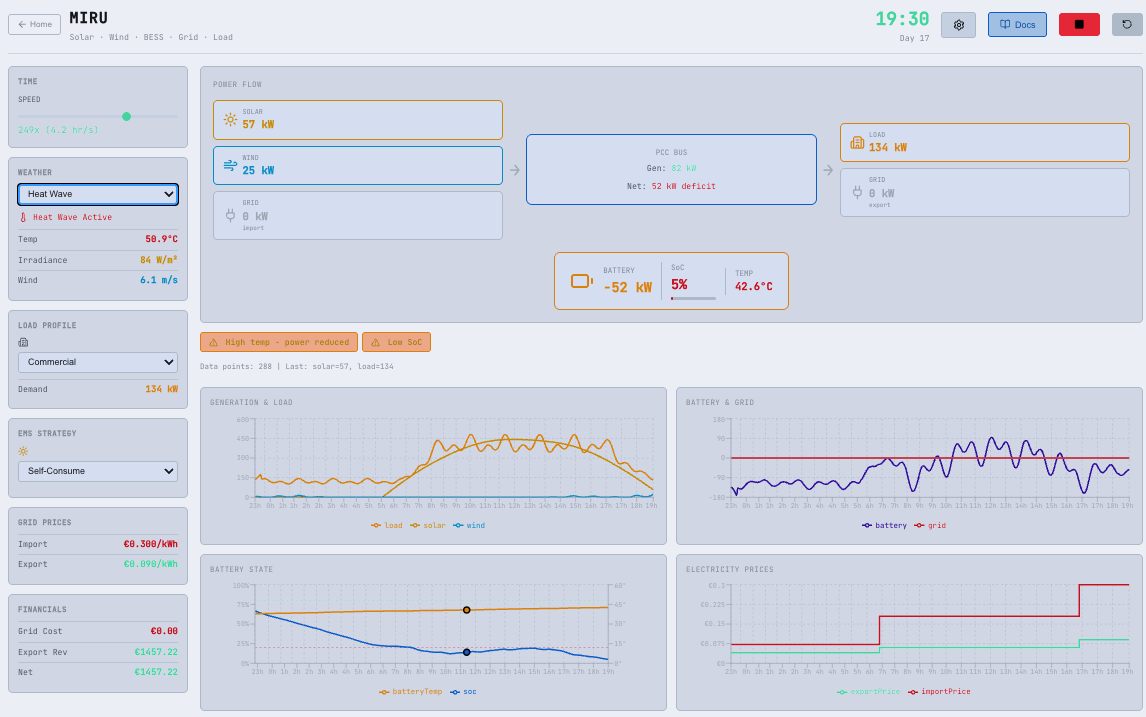The height and width of the screenshot is (717, 1146).
Task: Click the solar sun icon in Power Flow
Action: pyautogui.click(x=230, y=119)
